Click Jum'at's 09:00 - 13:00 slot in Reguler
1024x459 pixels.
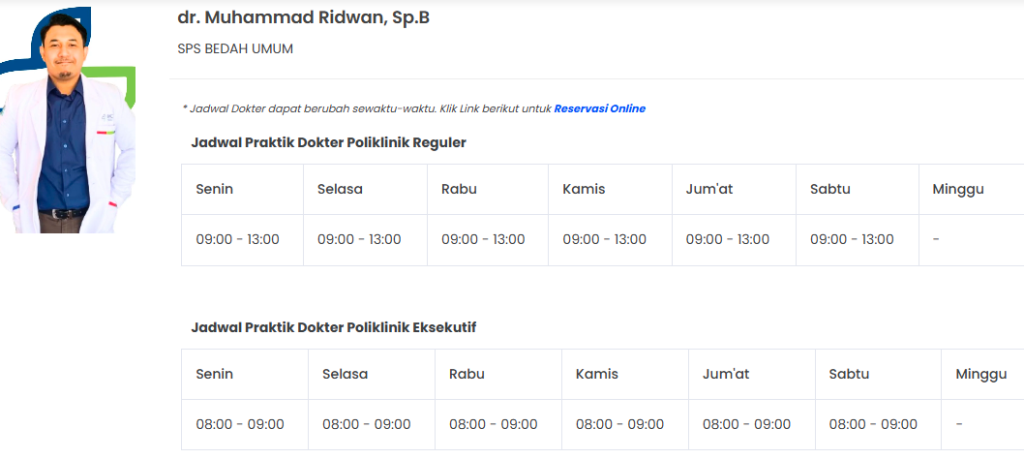tap(727, 240)
